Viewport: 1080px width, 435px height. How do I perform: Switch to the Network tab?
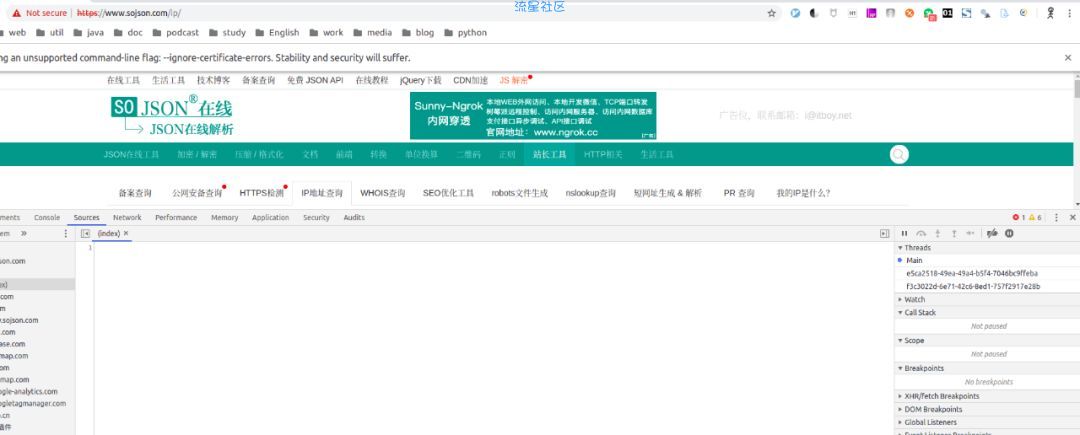[127, 218]
